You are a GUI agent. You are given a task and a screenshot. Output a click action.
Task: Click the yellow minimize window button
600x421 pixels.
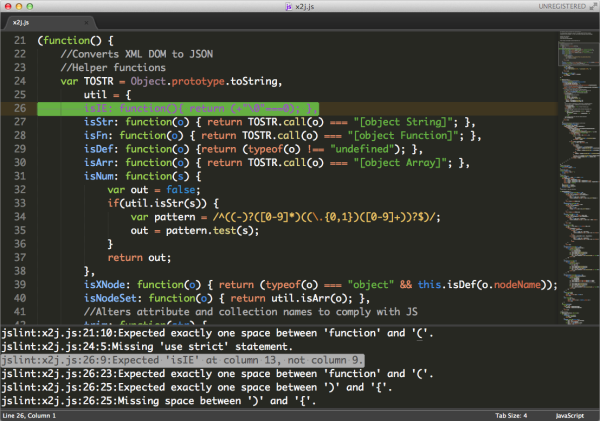tap(19, 6)
